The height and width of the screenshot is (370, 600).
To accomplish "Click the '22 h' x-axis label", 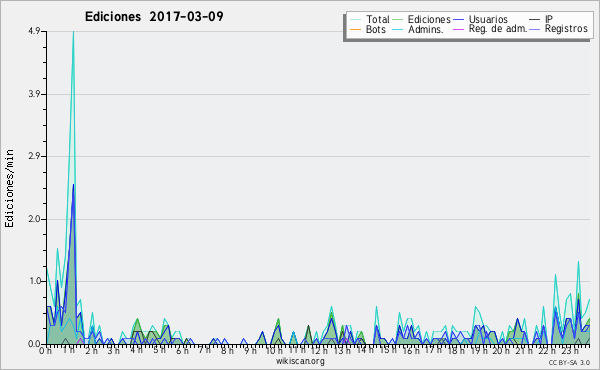I will tap(546, 350).
